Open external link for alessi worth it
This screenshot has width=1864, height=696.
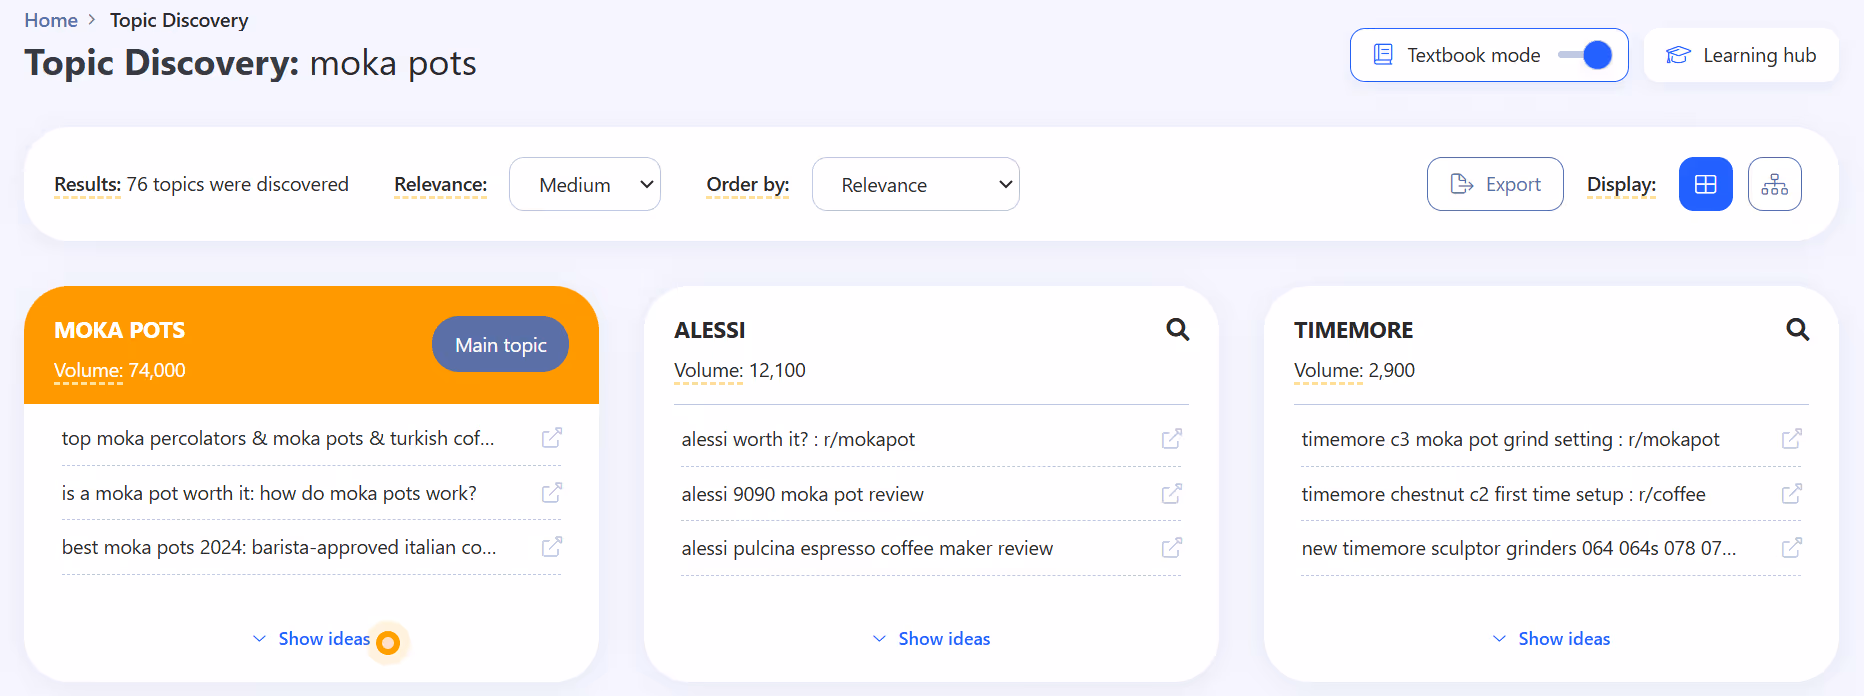pos(1172,439)
